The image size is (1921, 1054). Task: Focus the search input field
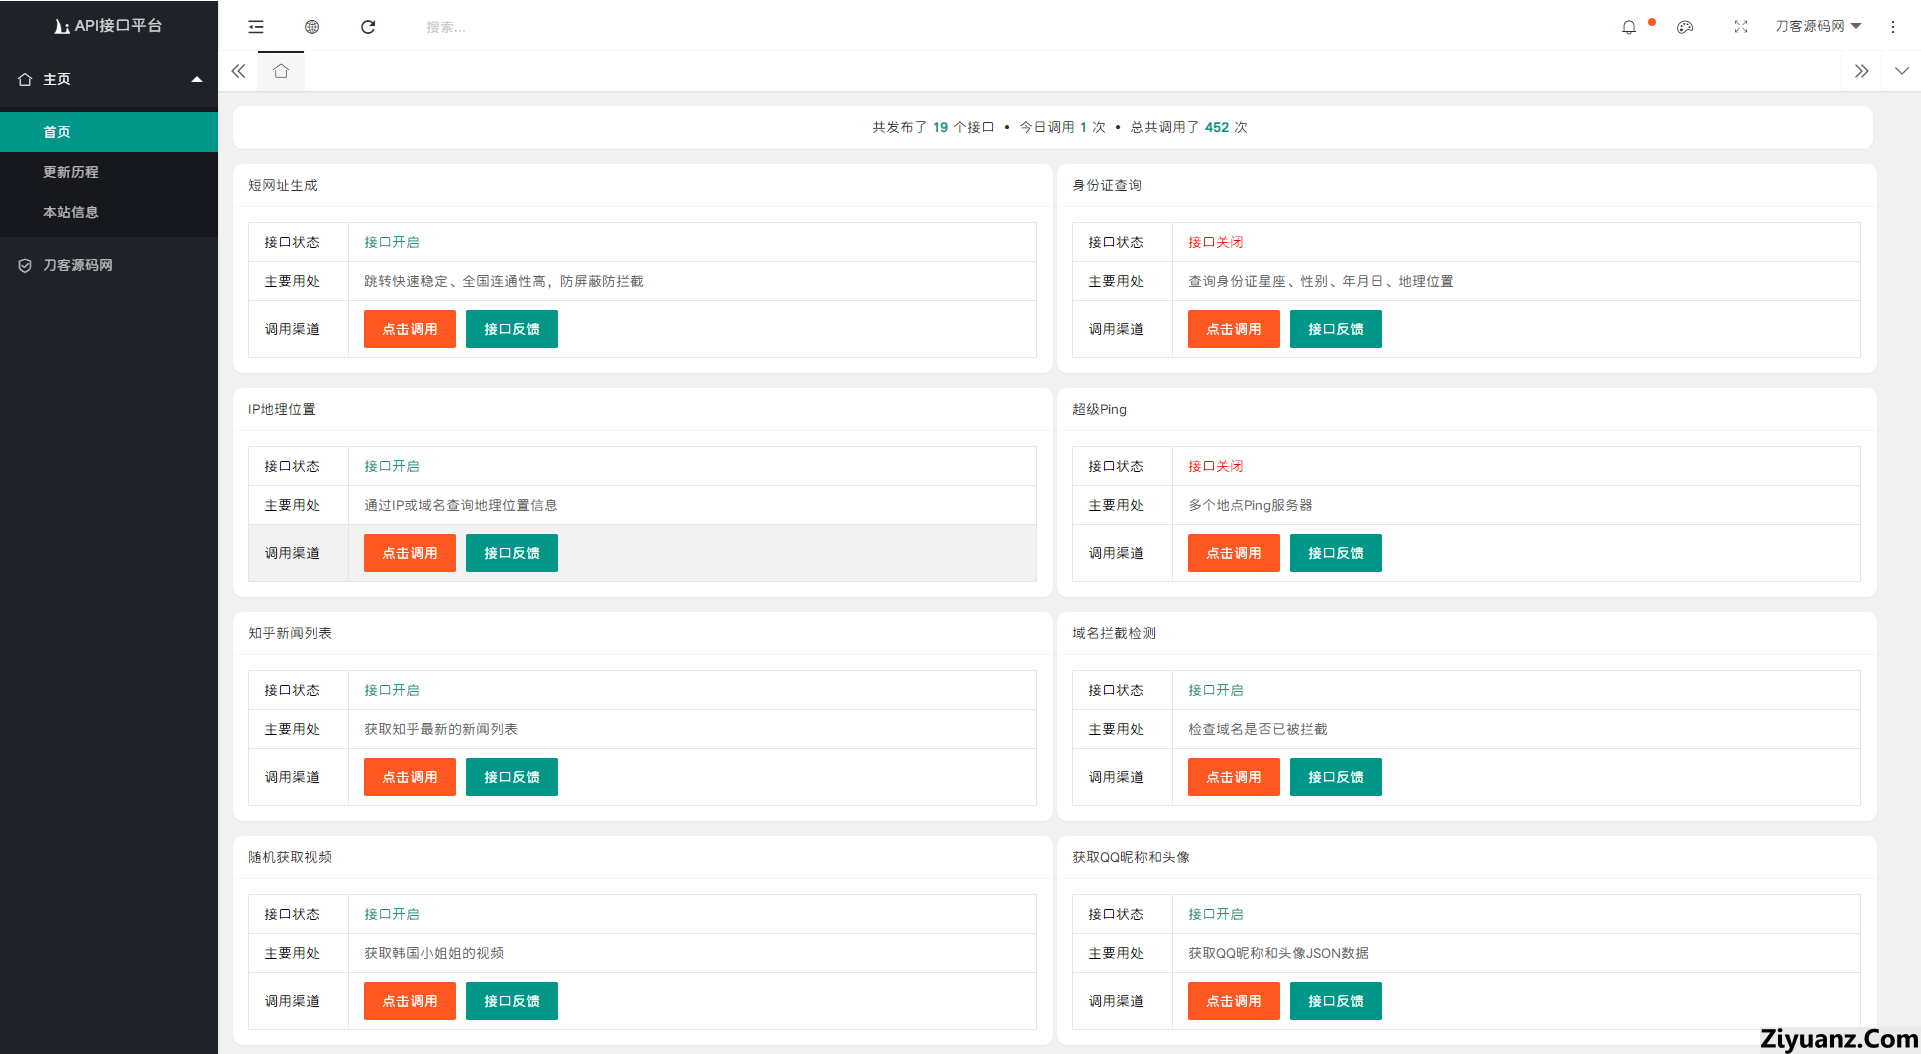(x=500, y=27)
